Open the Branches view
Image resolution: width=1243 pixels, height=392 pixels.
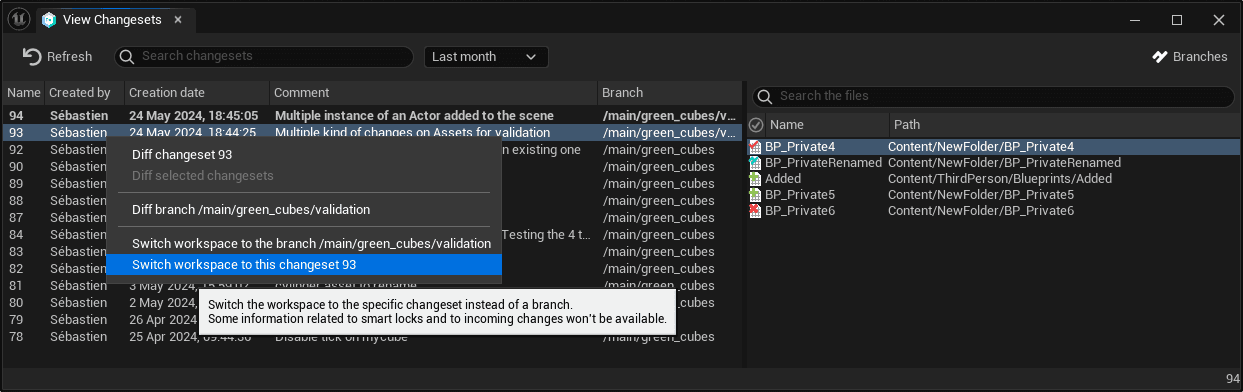pyautogui.click(x=1189, y=57)
